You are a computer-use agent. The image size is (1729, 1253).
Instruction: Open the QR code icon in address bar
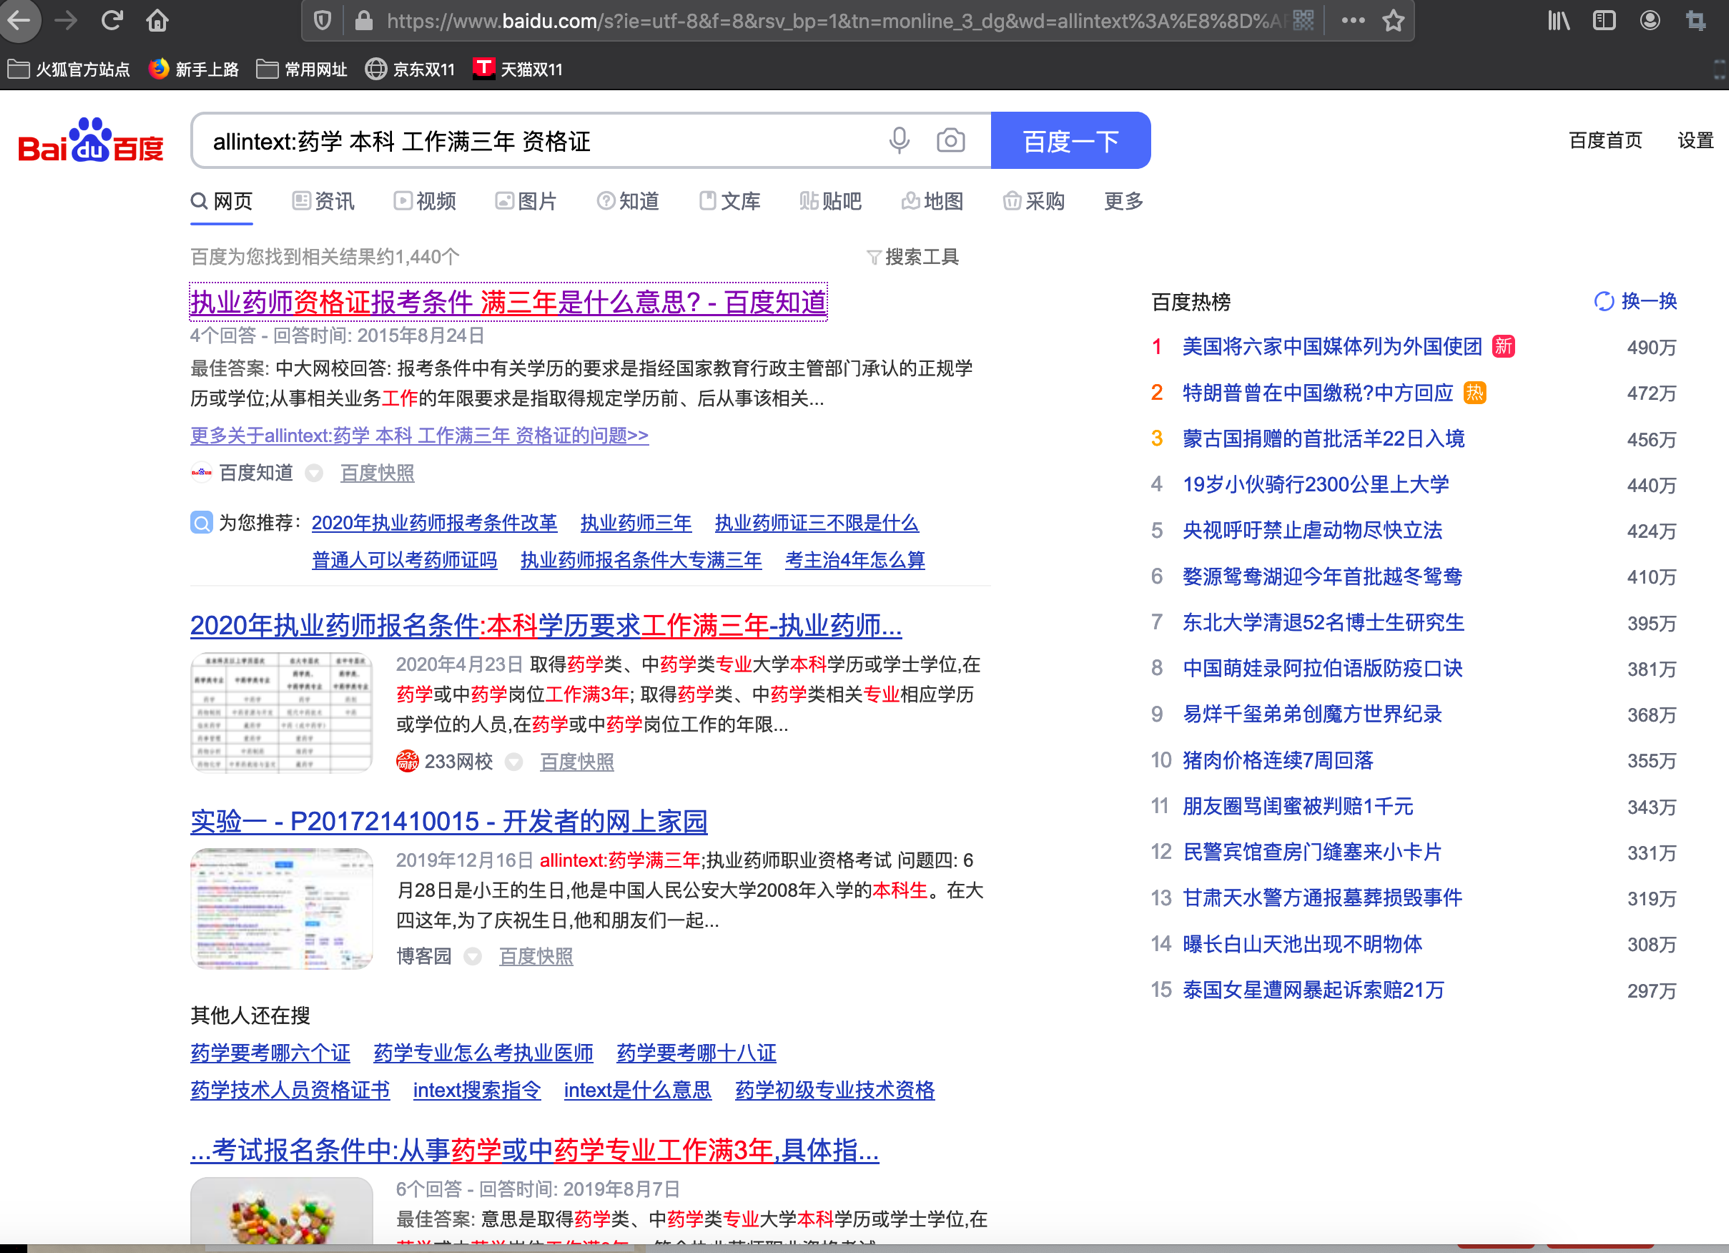1303,20
